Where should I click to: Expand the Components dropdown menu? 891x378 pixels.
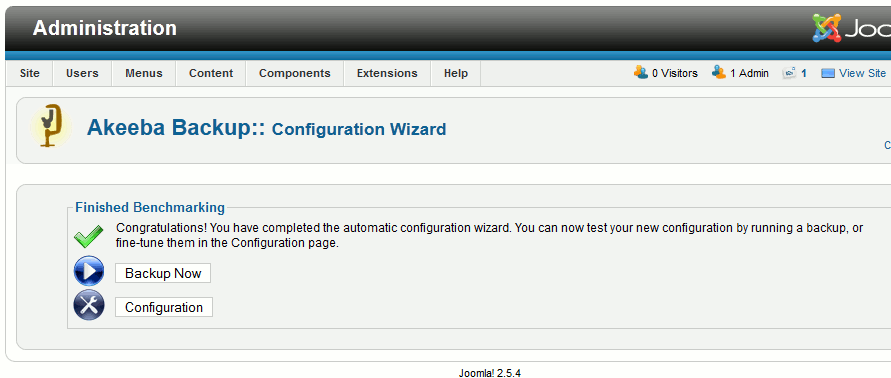[294, 73]
